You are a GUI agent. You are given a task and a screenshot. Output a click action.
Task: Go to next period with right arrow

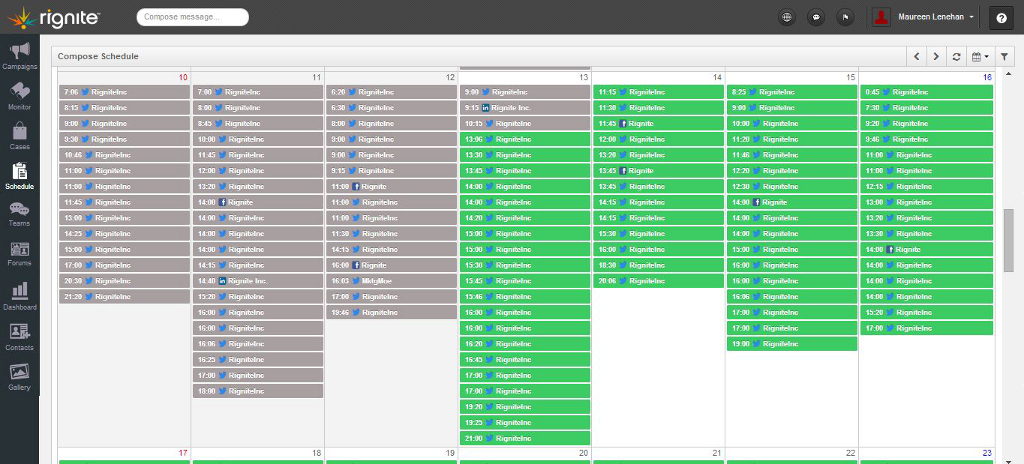click(x=936, y=57)
